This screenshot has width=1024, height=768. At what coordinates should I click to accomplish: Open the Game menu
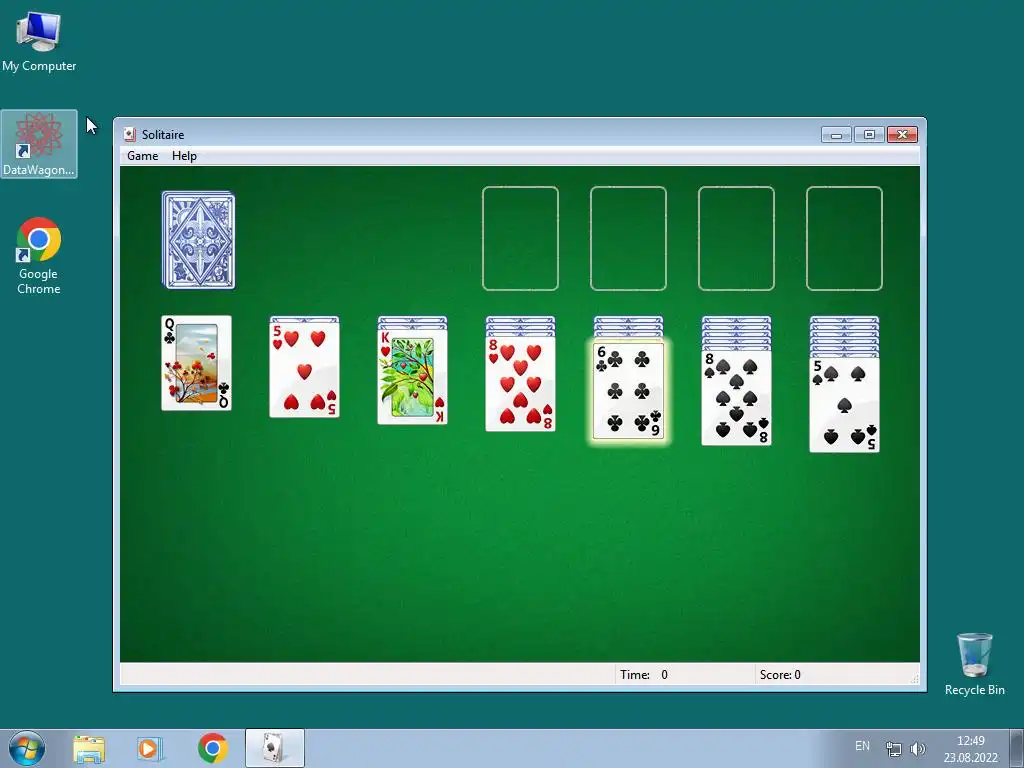click(x=142, y=156)
